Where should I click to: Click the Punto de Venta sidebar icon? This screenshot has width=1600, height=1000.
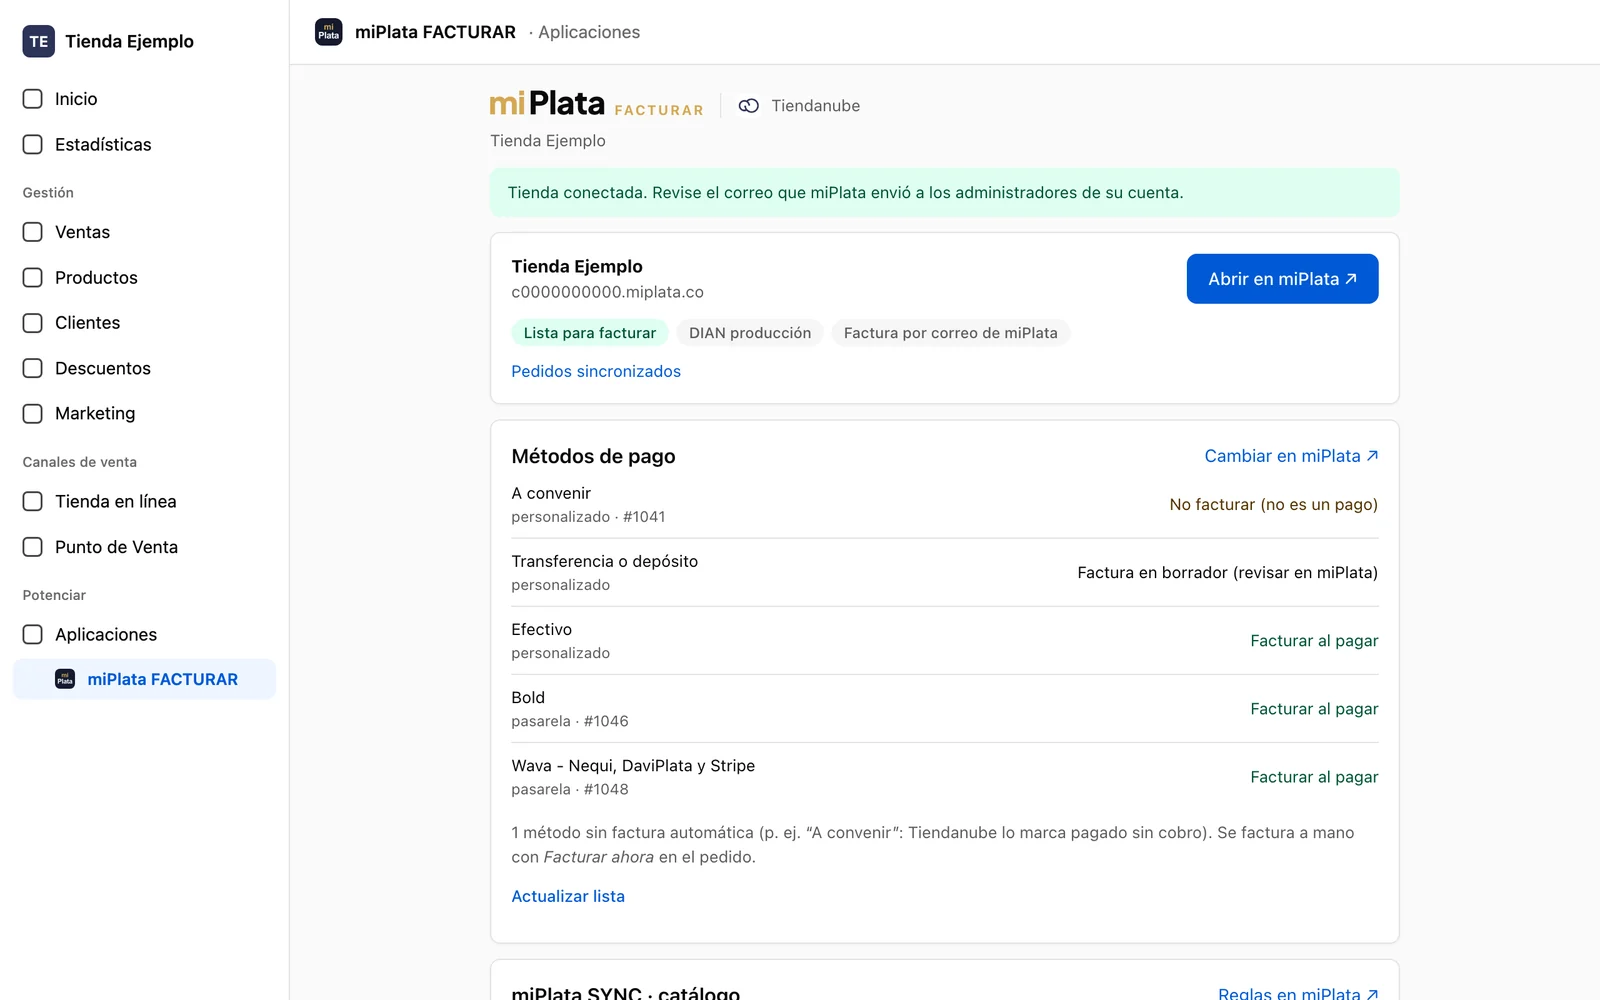tap(33, 547)
